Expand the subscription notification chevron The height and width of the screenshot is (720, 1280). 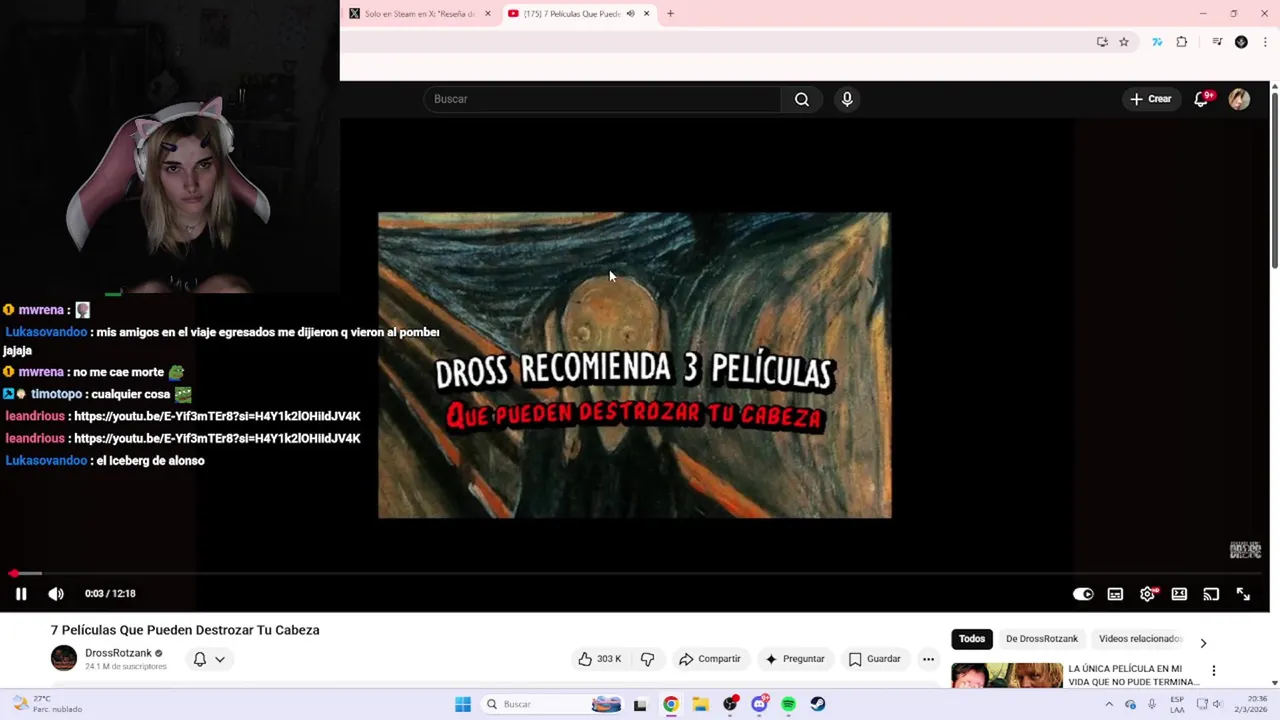[x=220, y=659]
